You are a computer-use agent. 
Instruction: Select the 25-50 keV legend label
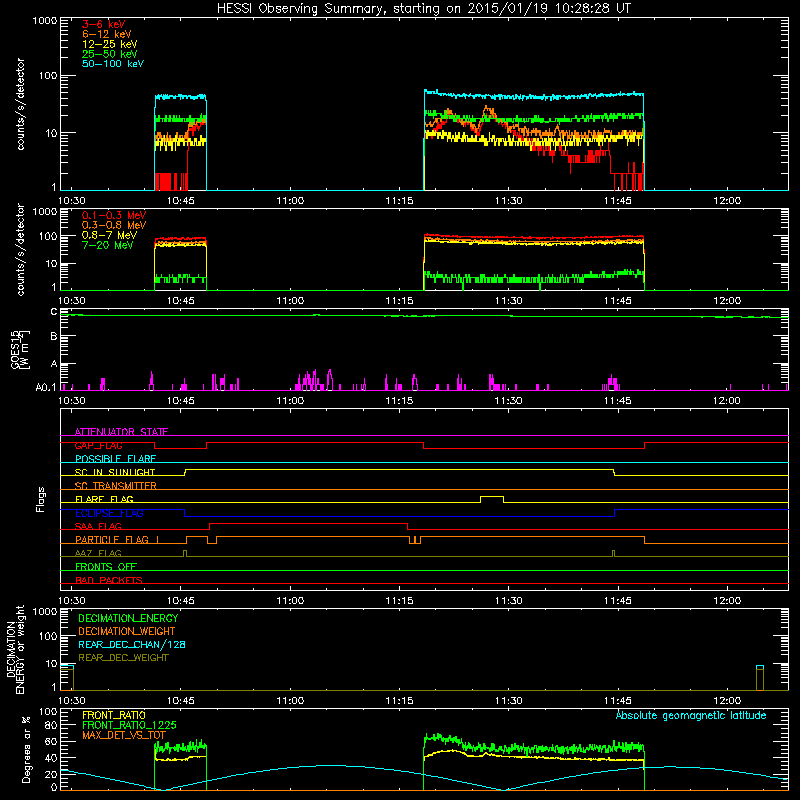110,54
